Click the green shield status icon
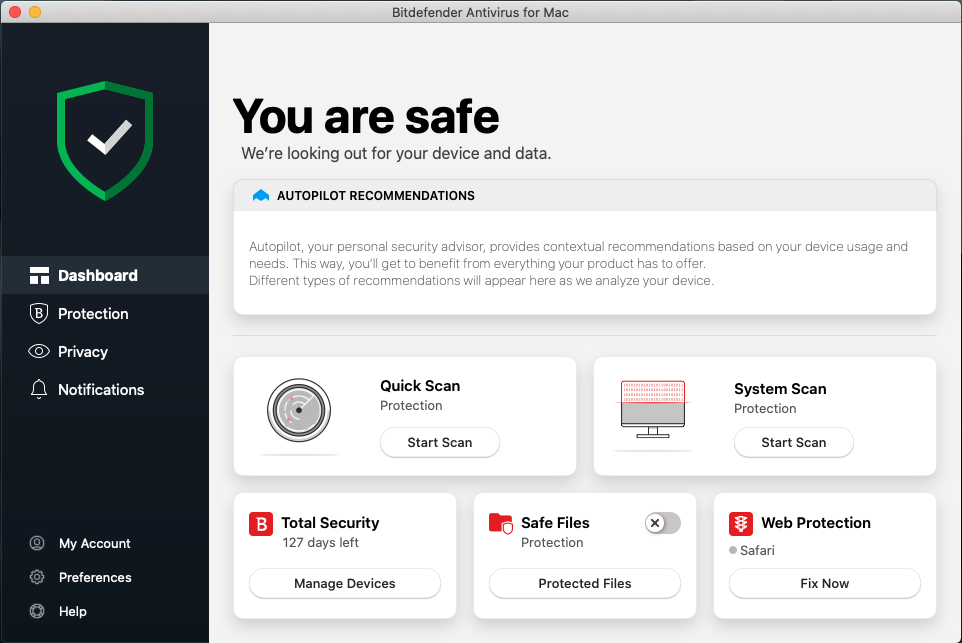This screenshot has width=962, height=643. coord(105,141)
